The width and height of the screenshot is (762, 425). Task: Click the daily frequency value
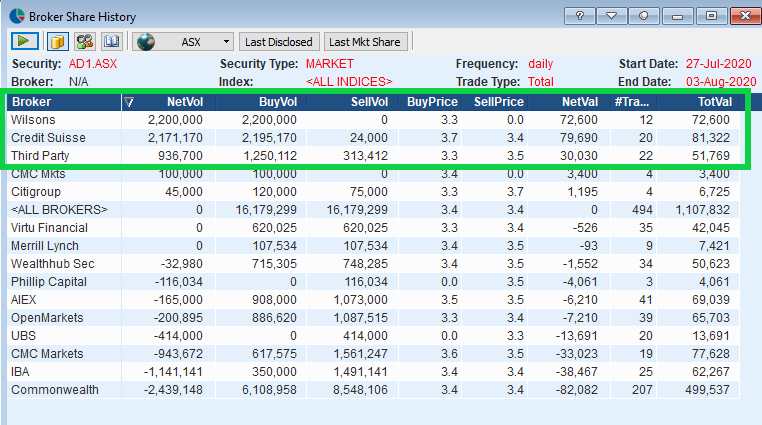point(540,64)
